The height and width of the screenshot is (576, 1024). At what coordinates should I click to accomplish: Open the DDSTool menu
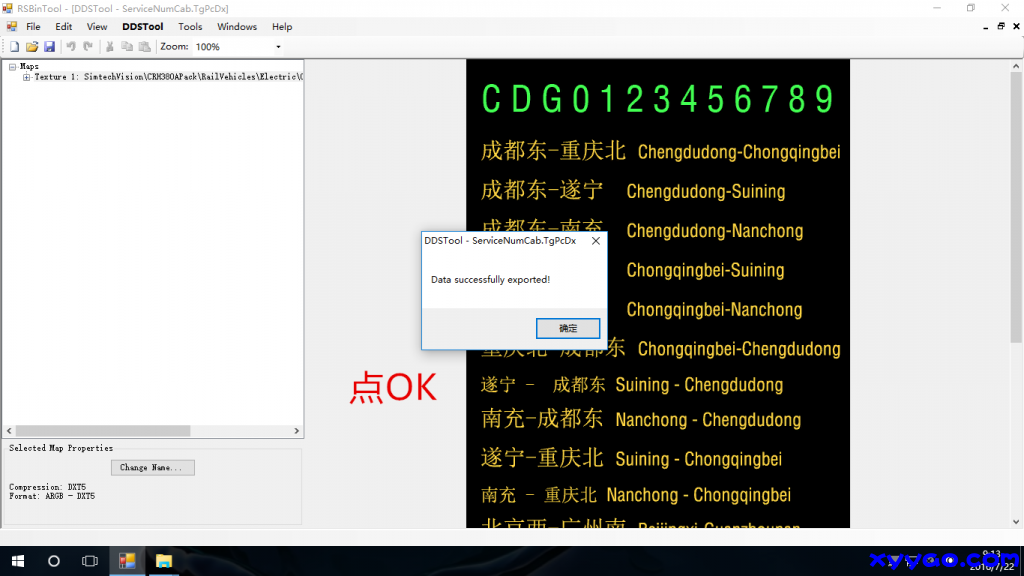[x=142, y=27]
